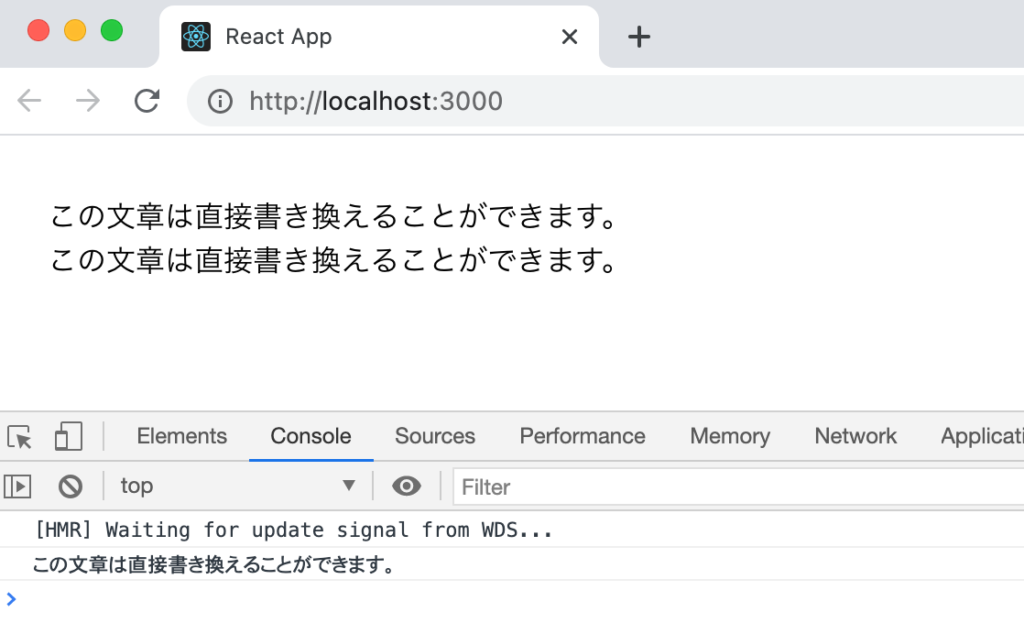Select the Sources tab

click(x=434, y=436)
